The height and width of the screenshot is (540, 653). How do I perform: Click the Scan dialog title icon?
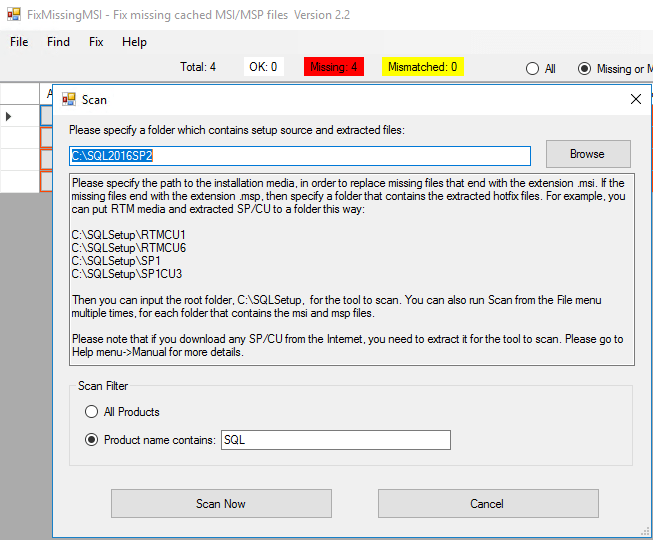click(x=69, y=100)
